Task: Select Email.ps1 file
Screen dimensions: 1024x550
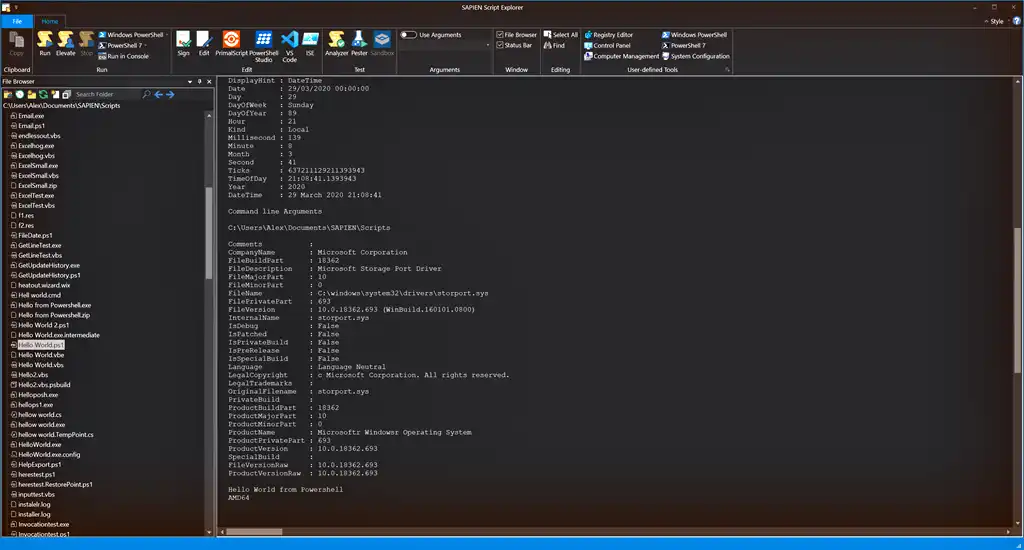Action: 31,126
